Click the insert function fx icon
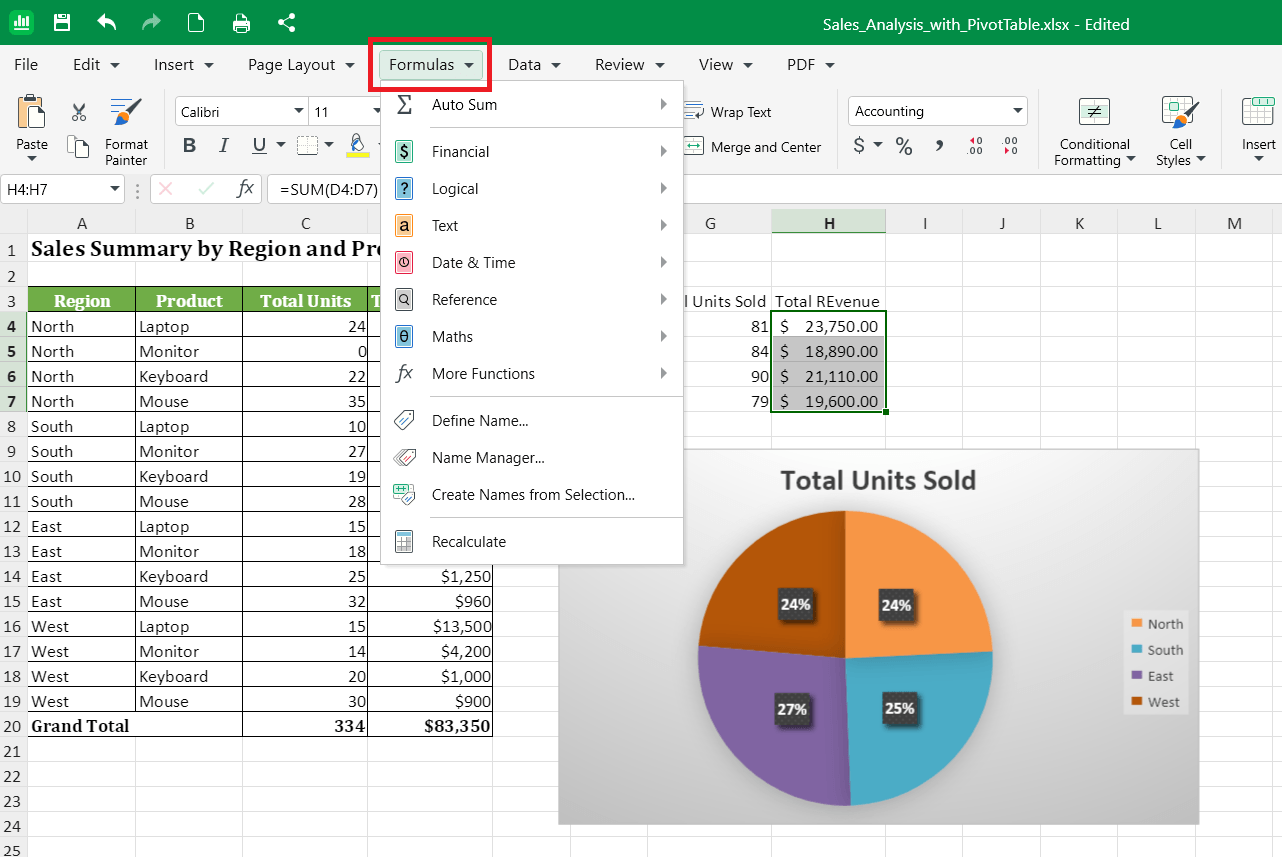The width and height of the screenshot is (1282, 857). coord(245,188)
